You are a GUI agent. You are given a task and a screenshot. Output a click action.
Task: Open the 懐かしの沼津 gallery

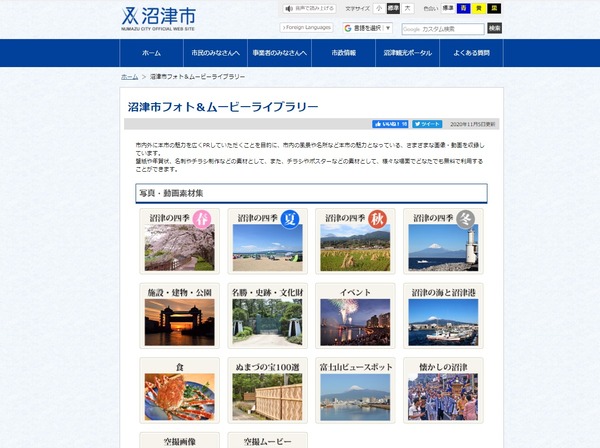click(443, 390)
